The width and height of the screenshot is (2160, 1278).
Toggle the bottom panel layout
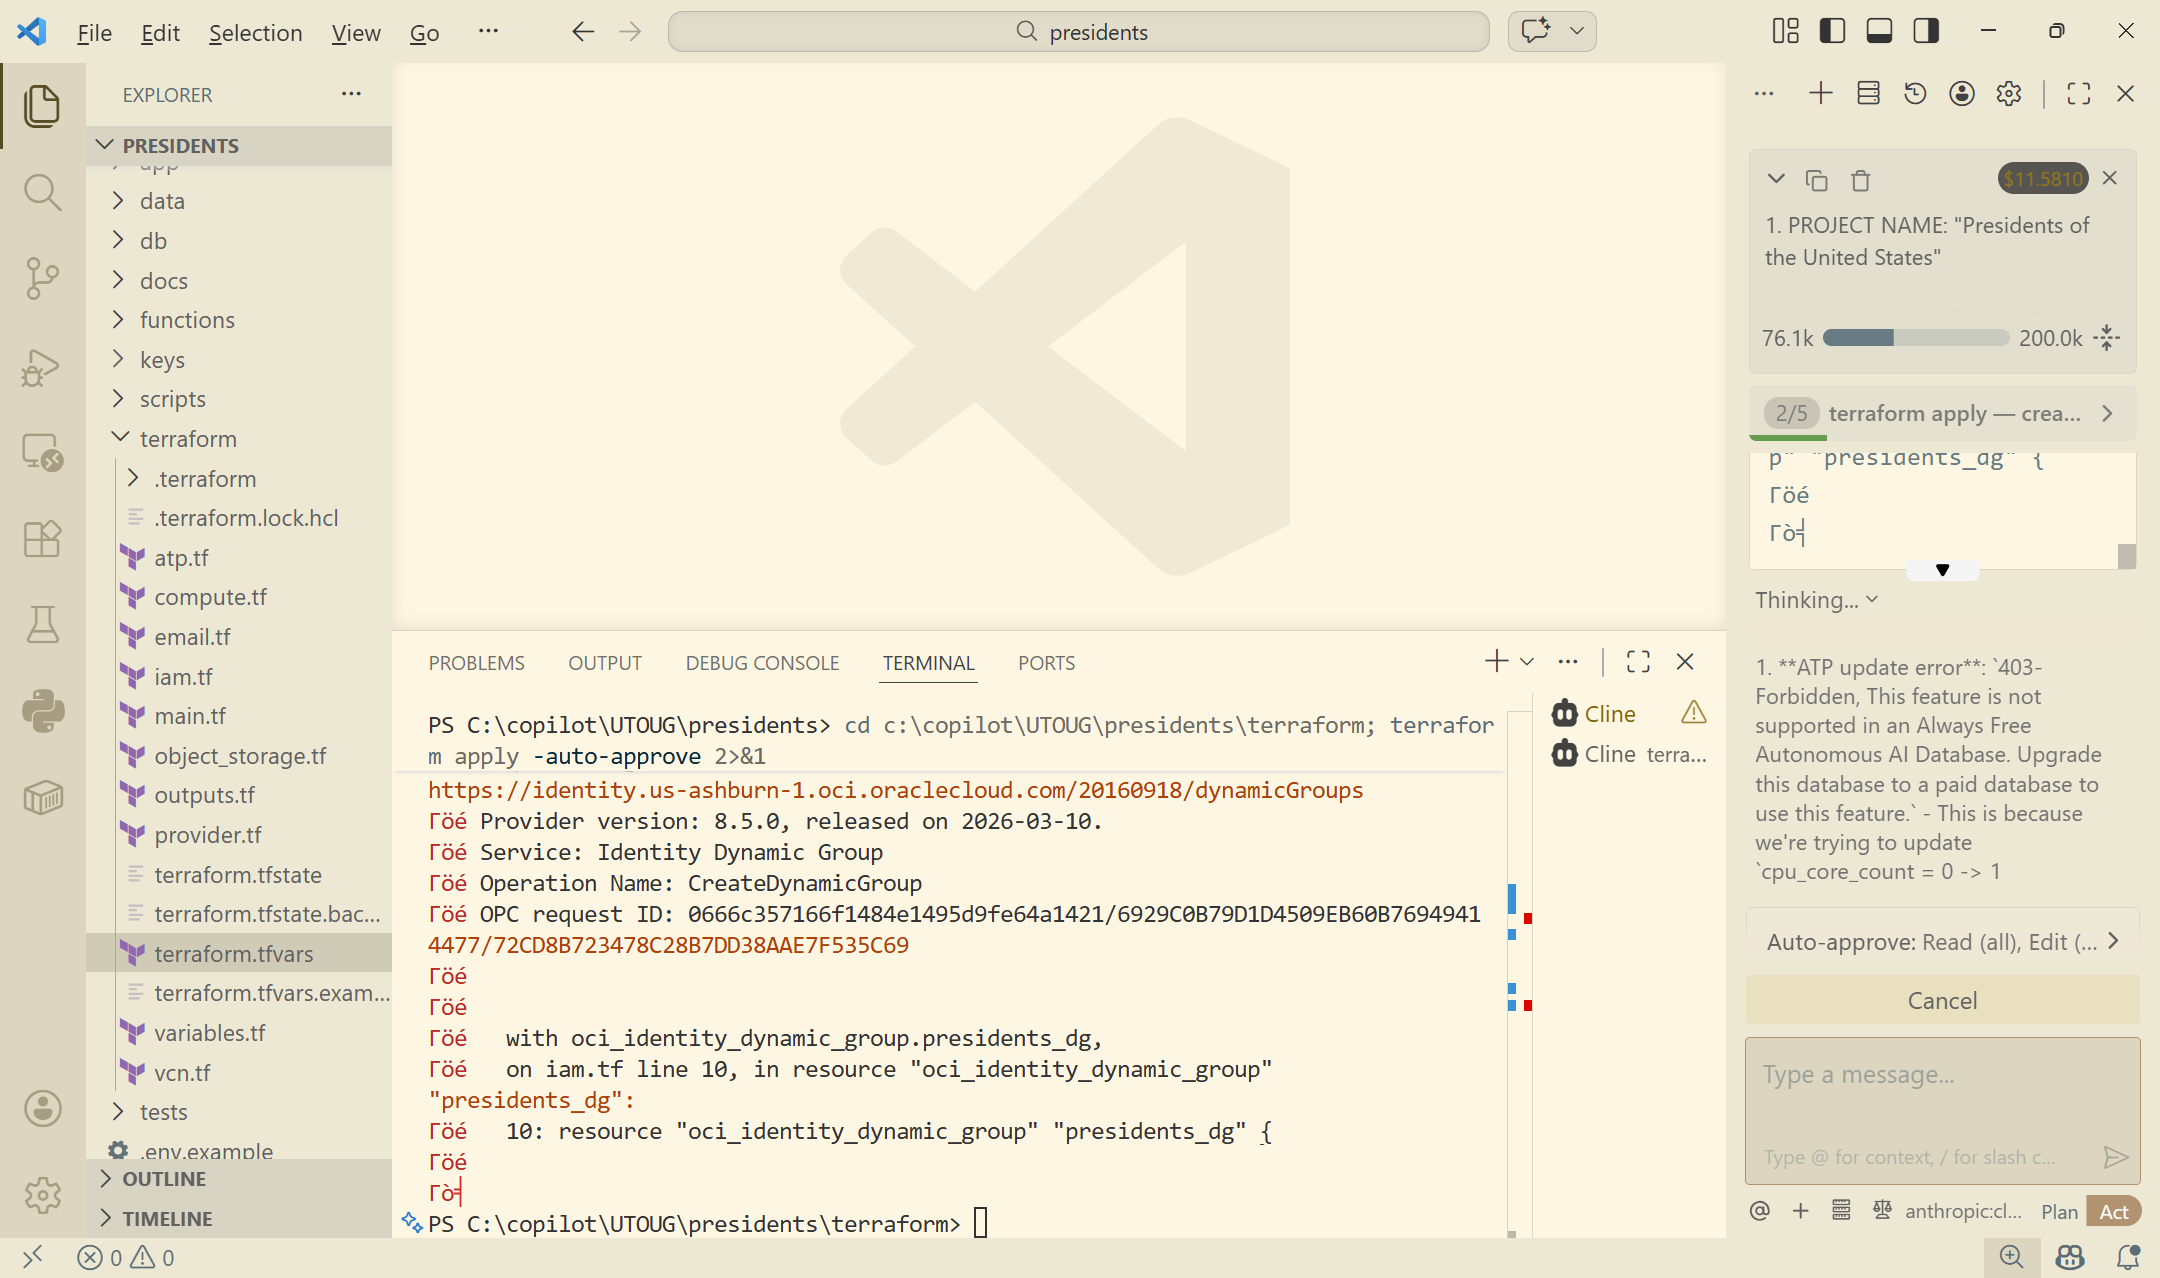tap(1879, 31)
